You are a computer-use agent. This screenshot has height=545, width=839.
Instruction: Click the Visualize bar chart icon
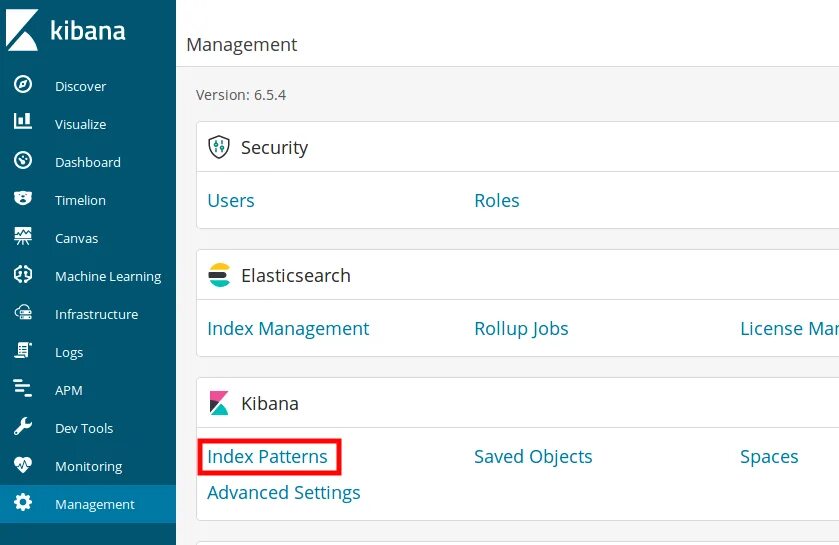[23, 123]
